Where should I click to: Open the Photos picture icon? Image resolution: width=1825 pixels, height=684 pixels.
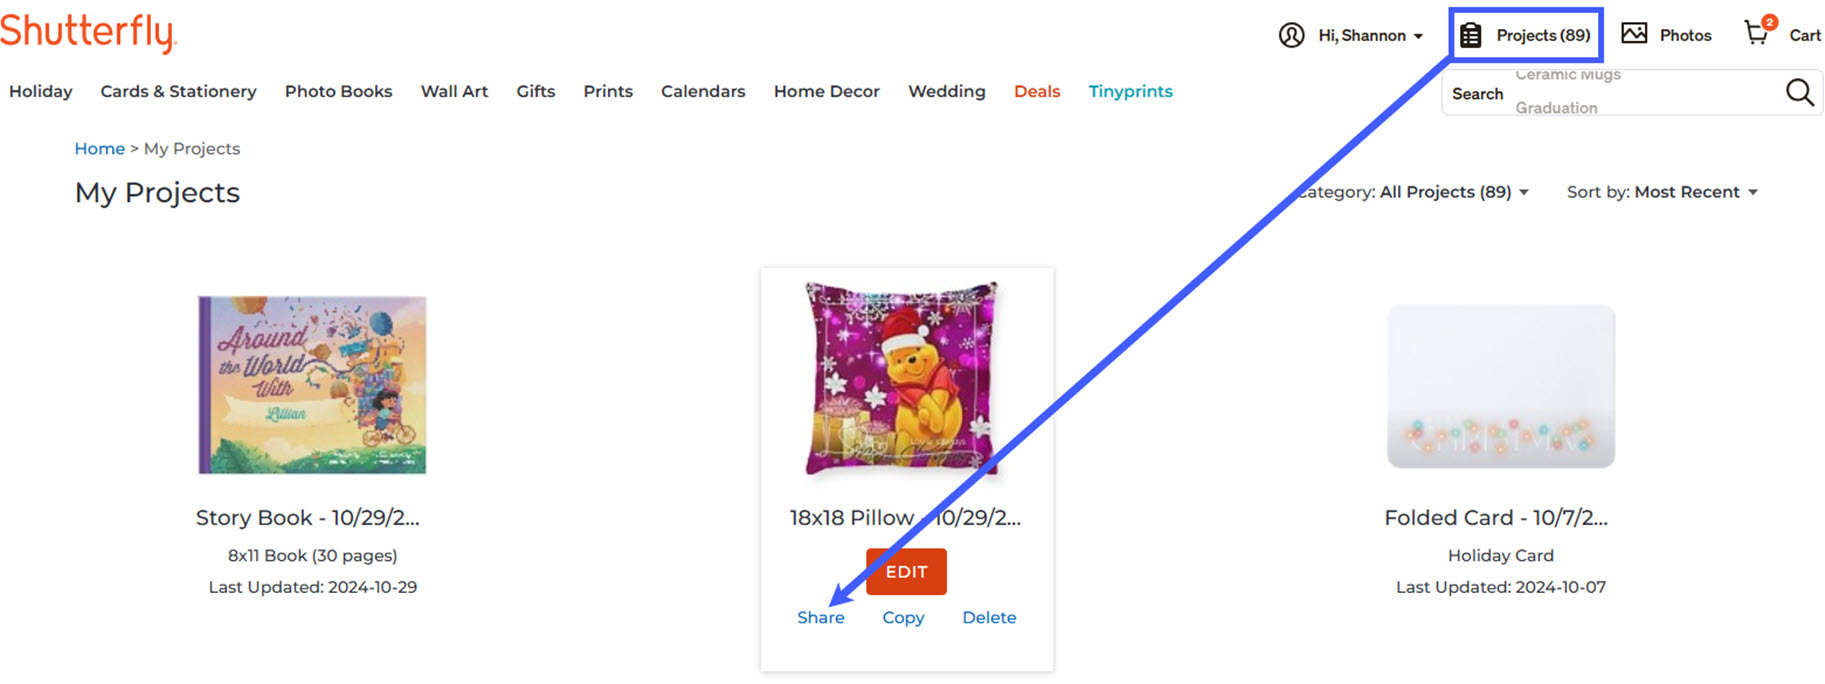(1634, 34)
